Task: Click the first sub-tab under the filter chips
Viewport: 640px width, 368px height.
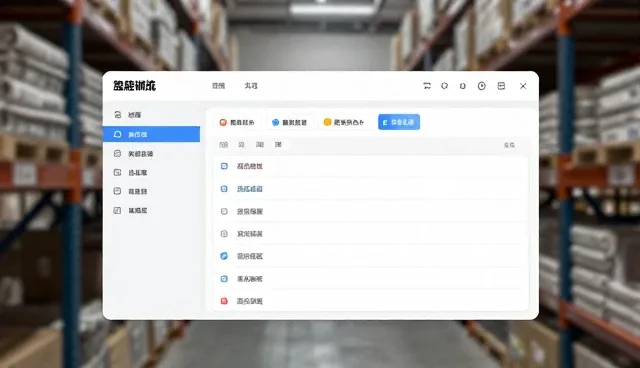Action: click(x=224, y=144)
